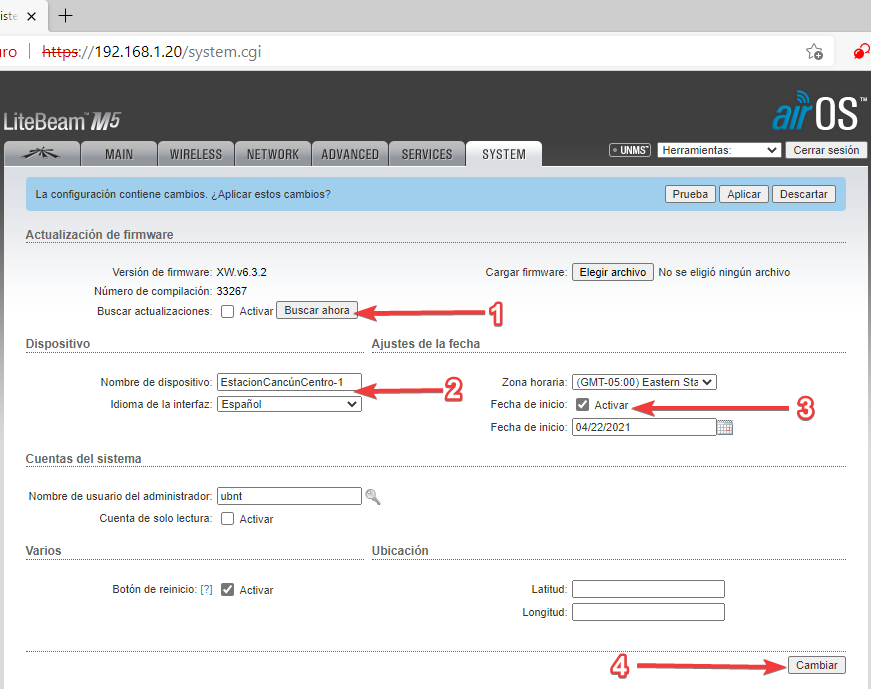871x689 pixels.
Task: Open the interface language dropdown
Action: [289, 404]
